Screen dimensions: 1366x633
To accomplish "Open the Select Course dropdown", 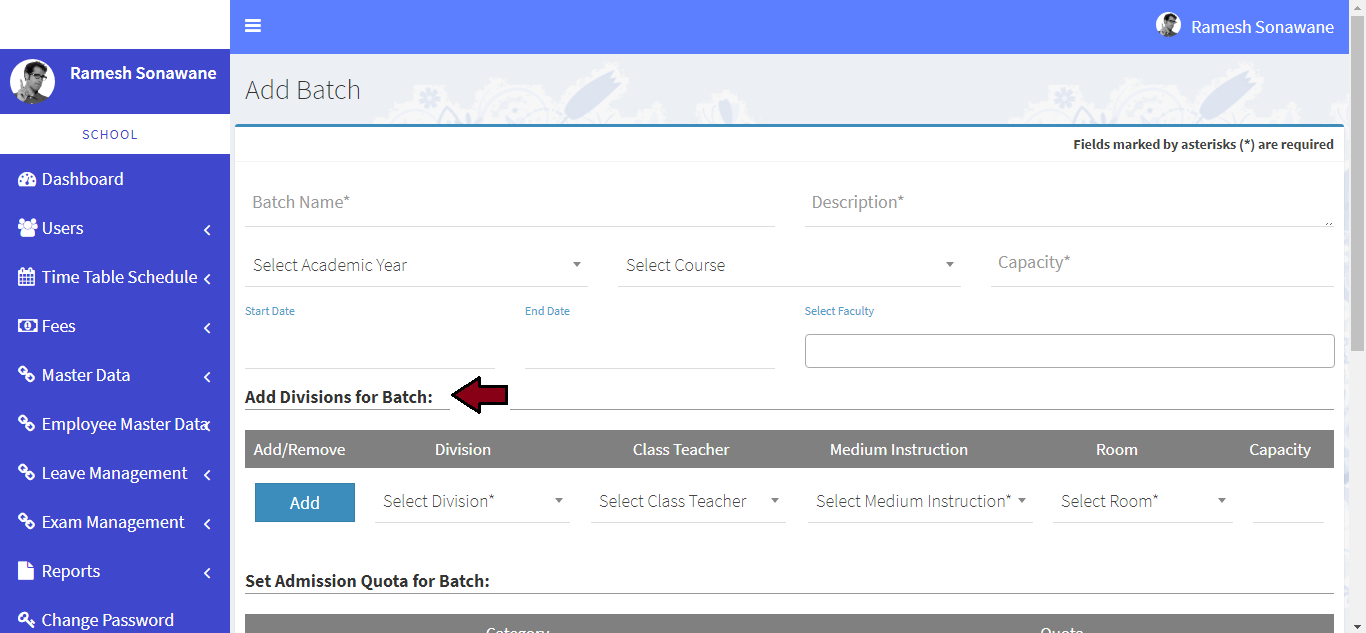I will 789,265.
